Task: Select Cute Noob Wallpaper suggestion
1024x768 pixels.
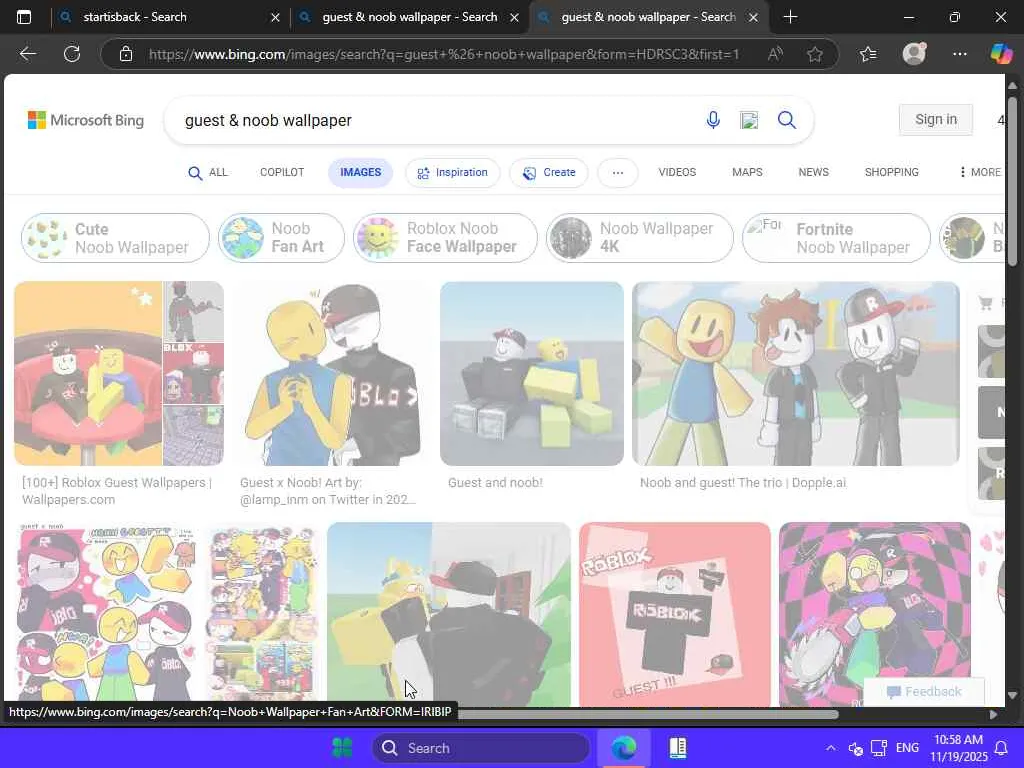Action: [x=116, y=238]
